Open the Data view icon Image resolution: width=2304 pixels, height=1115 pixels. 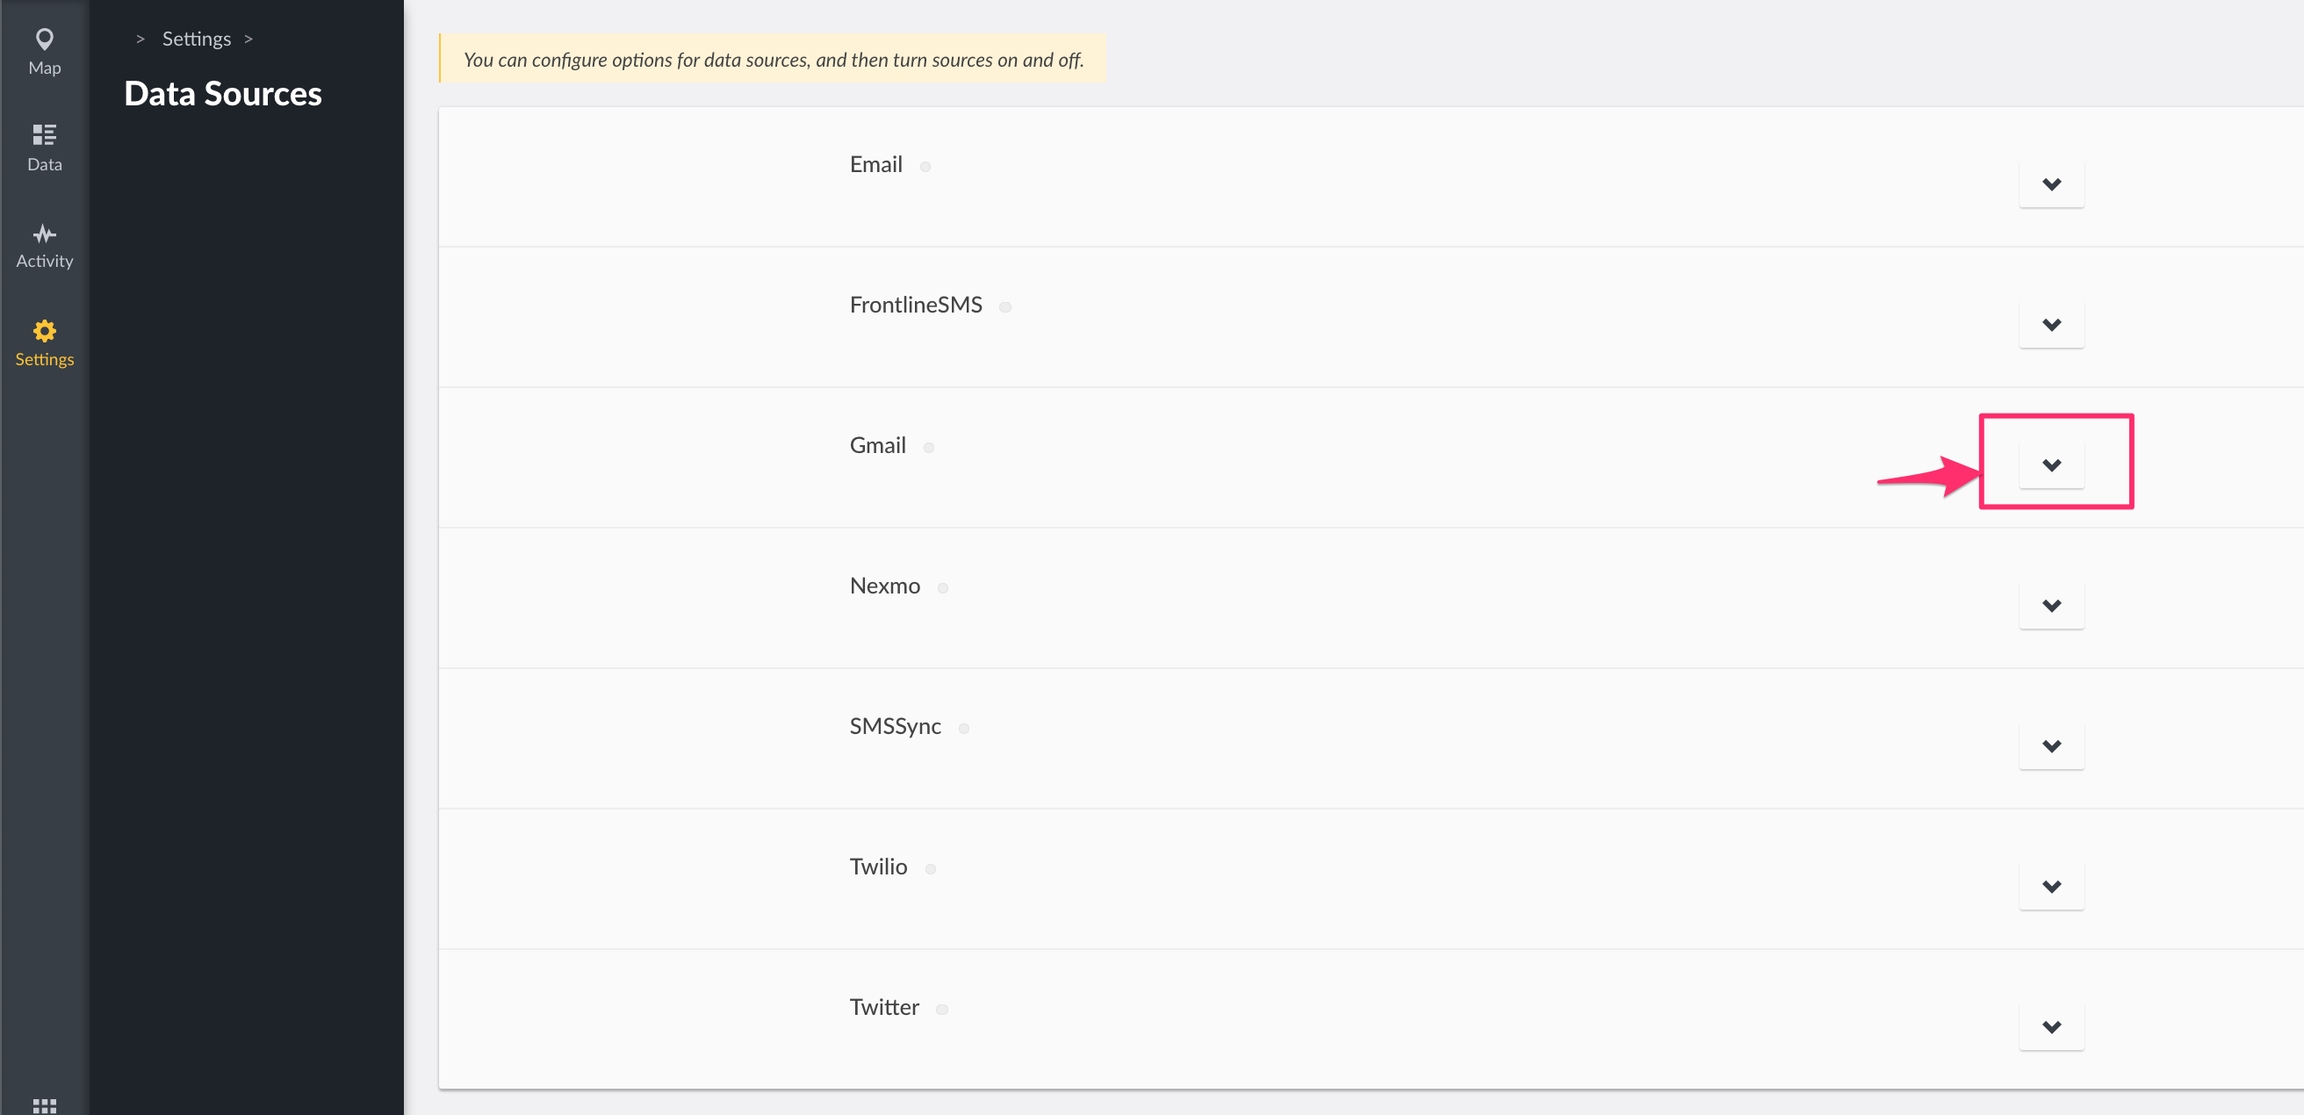coord(44,135)
